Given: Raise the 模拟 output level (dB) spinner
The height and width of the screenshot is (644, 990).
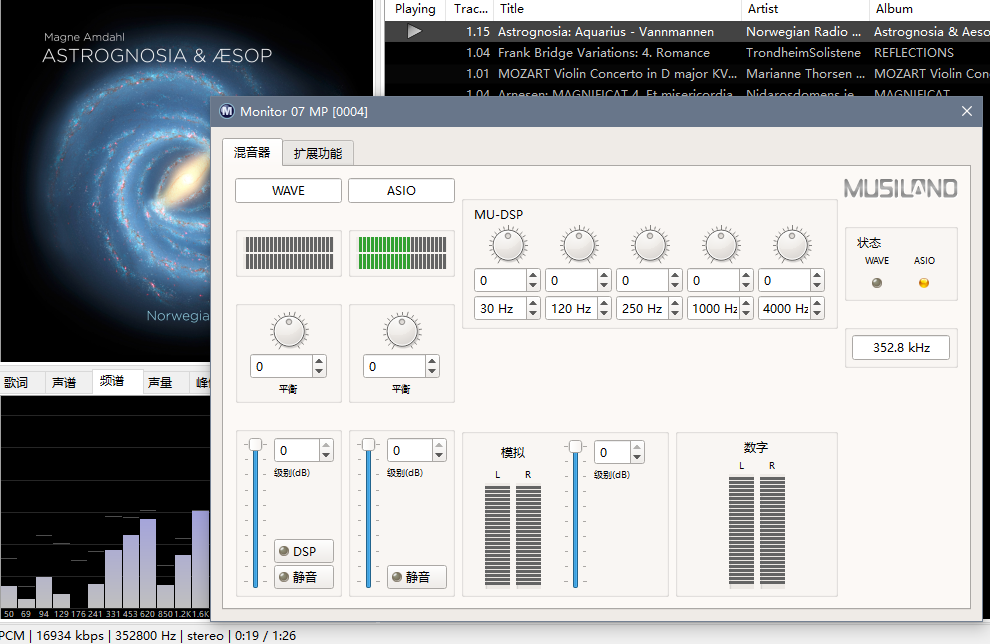Looking at the screenshot, I should pyautogui.click(x=637, y=447).
